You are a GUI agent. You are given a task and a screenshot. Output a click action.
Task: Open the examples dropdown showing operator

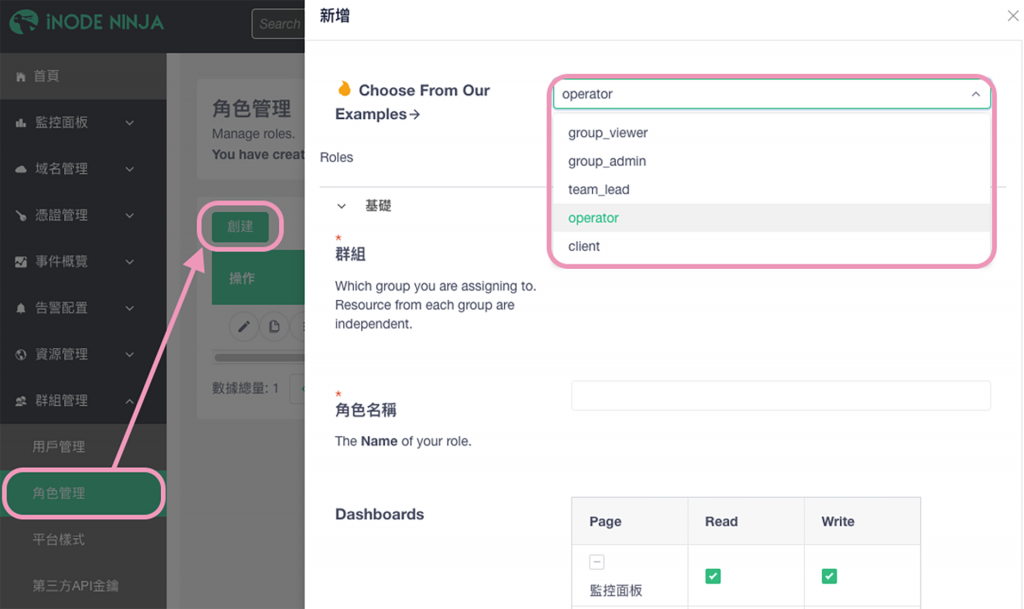[x=771, y=94]
